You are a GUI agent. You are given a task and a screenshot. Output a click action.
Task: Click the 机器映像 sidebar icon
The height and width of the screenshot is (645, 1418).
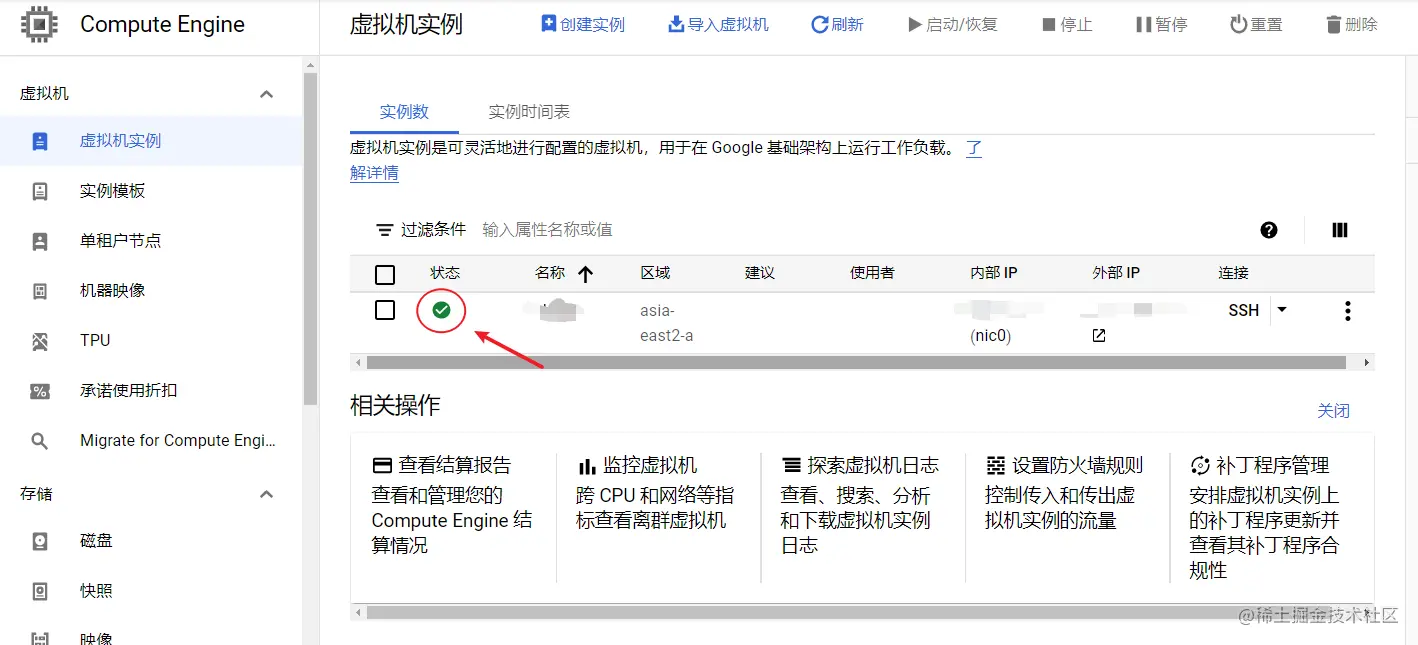(40, 291)
